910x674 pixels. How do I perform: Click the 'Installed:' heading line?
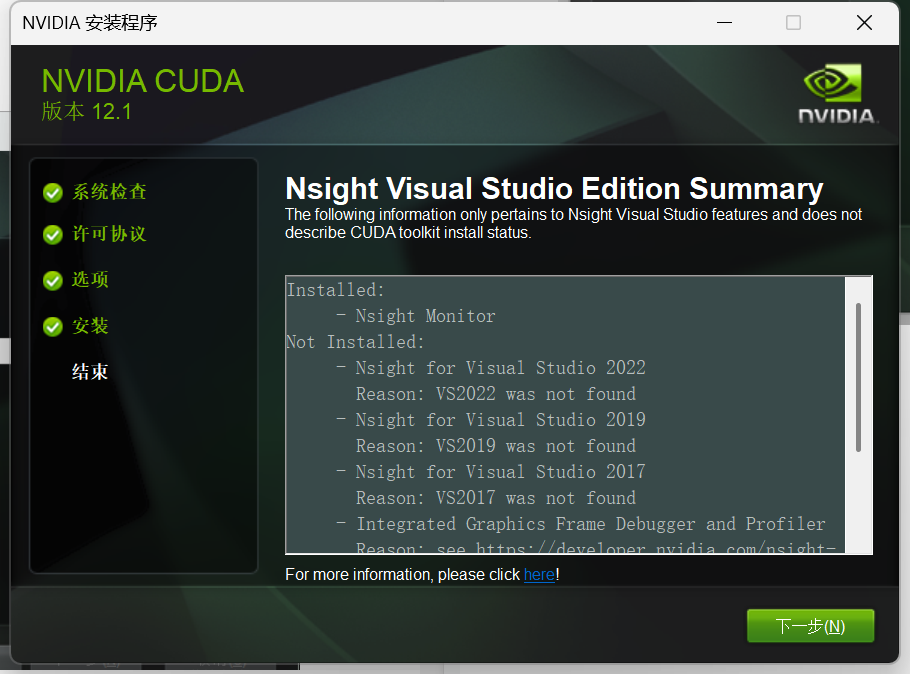pyautogui.click(x=335, y=290)
